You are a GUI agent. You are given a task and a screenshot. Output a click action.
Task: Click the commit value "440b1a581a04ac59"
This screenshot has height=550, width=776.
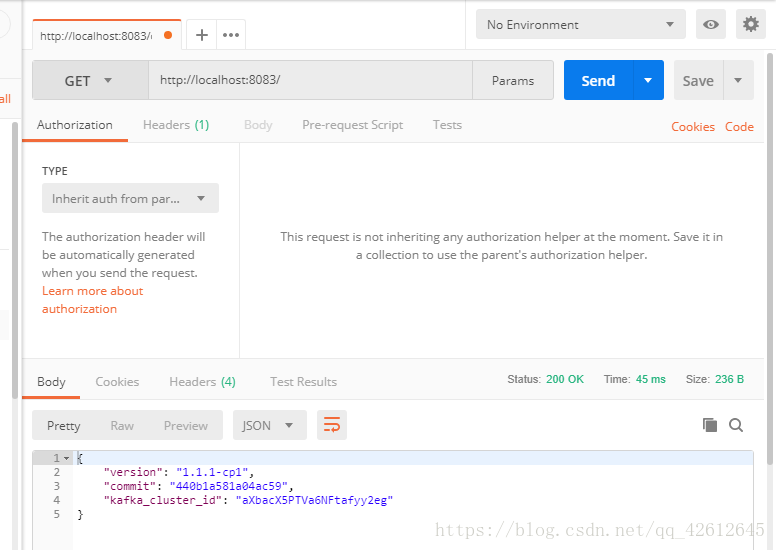point(228,486)
